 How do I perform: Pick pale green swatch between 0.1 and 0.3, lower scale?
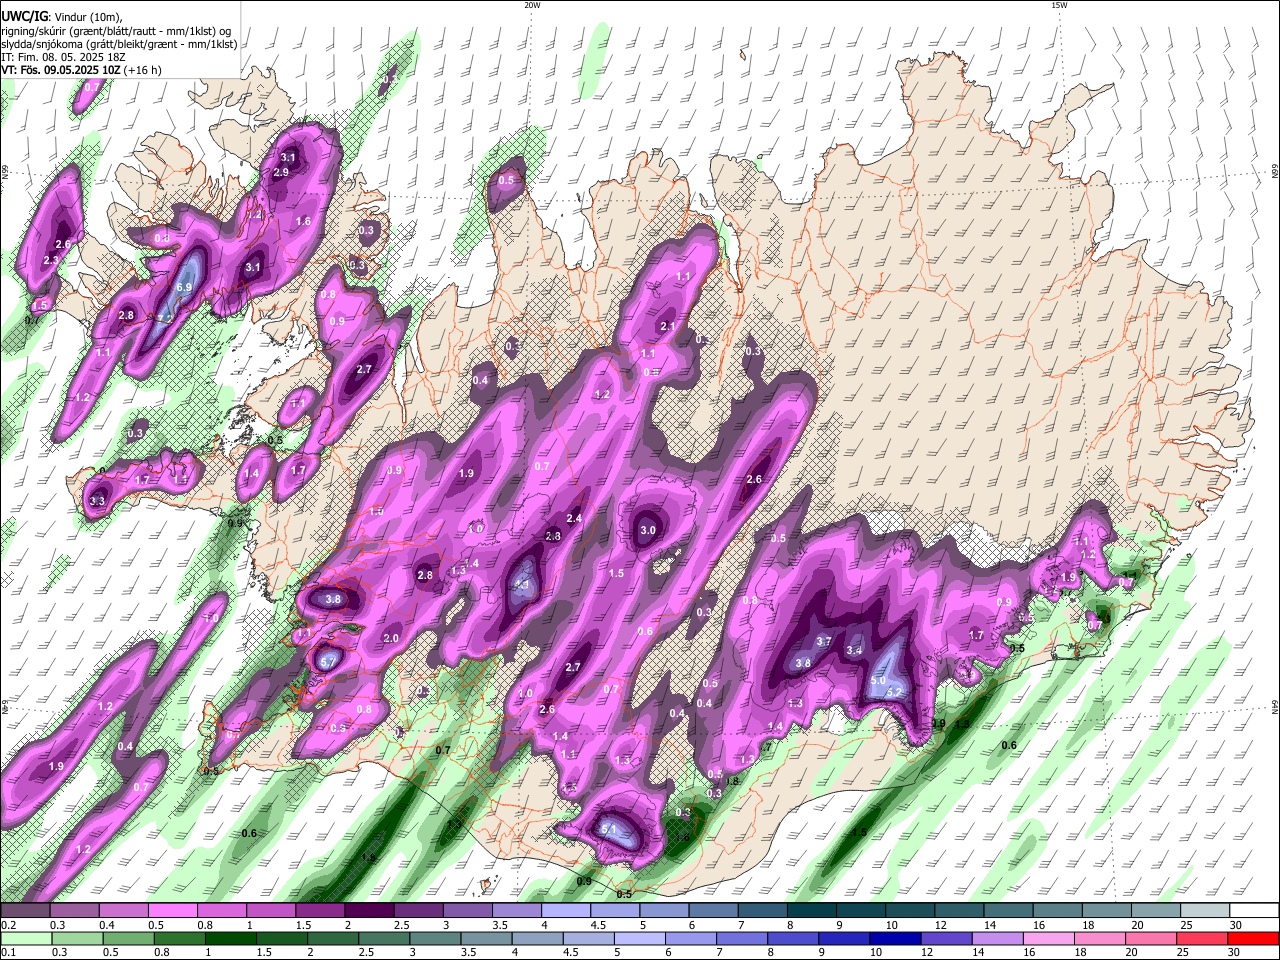click(x=25, y=939)
